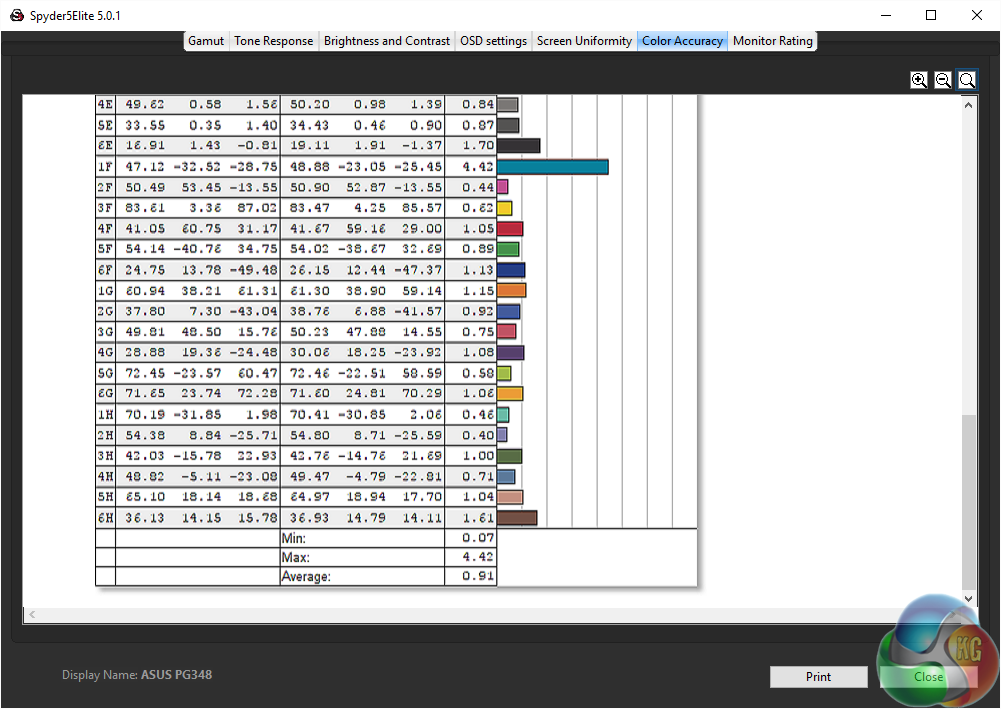Click the orange 1G color bar
The width and height of the screenshot is (1001, 709).
click(x=511, y=290)
